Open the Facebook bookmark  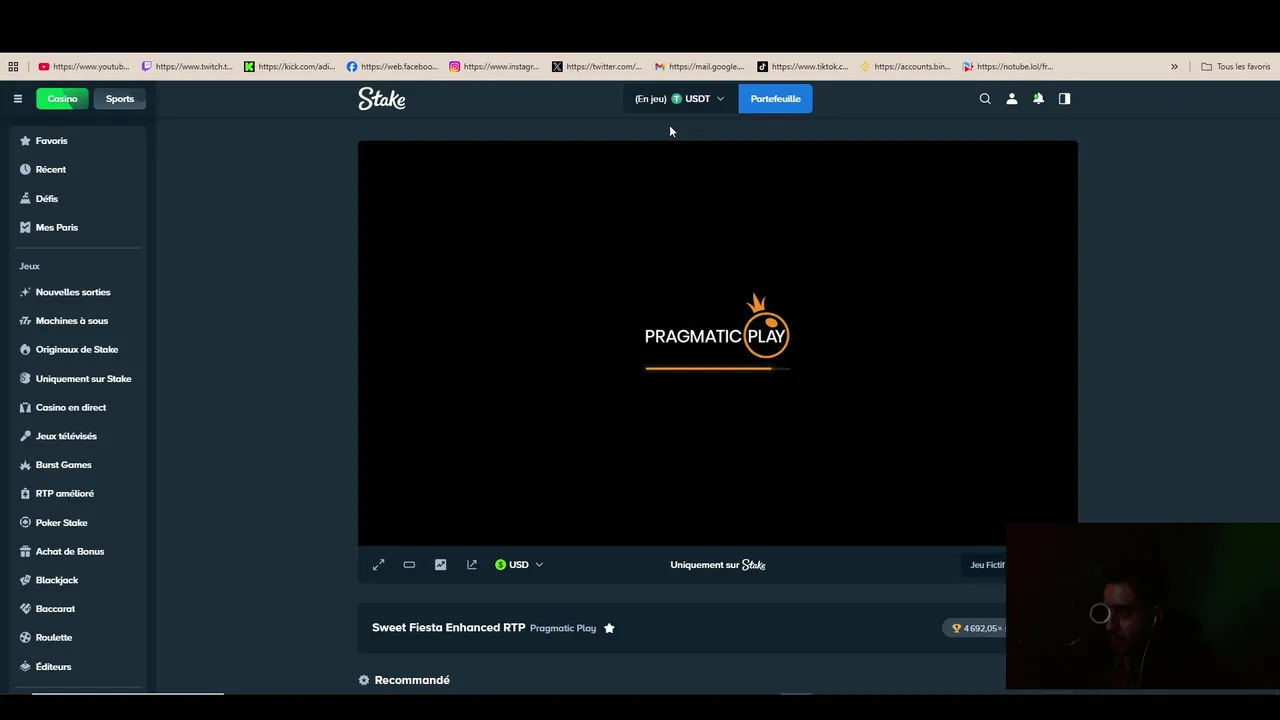click(x=392, y=67)
